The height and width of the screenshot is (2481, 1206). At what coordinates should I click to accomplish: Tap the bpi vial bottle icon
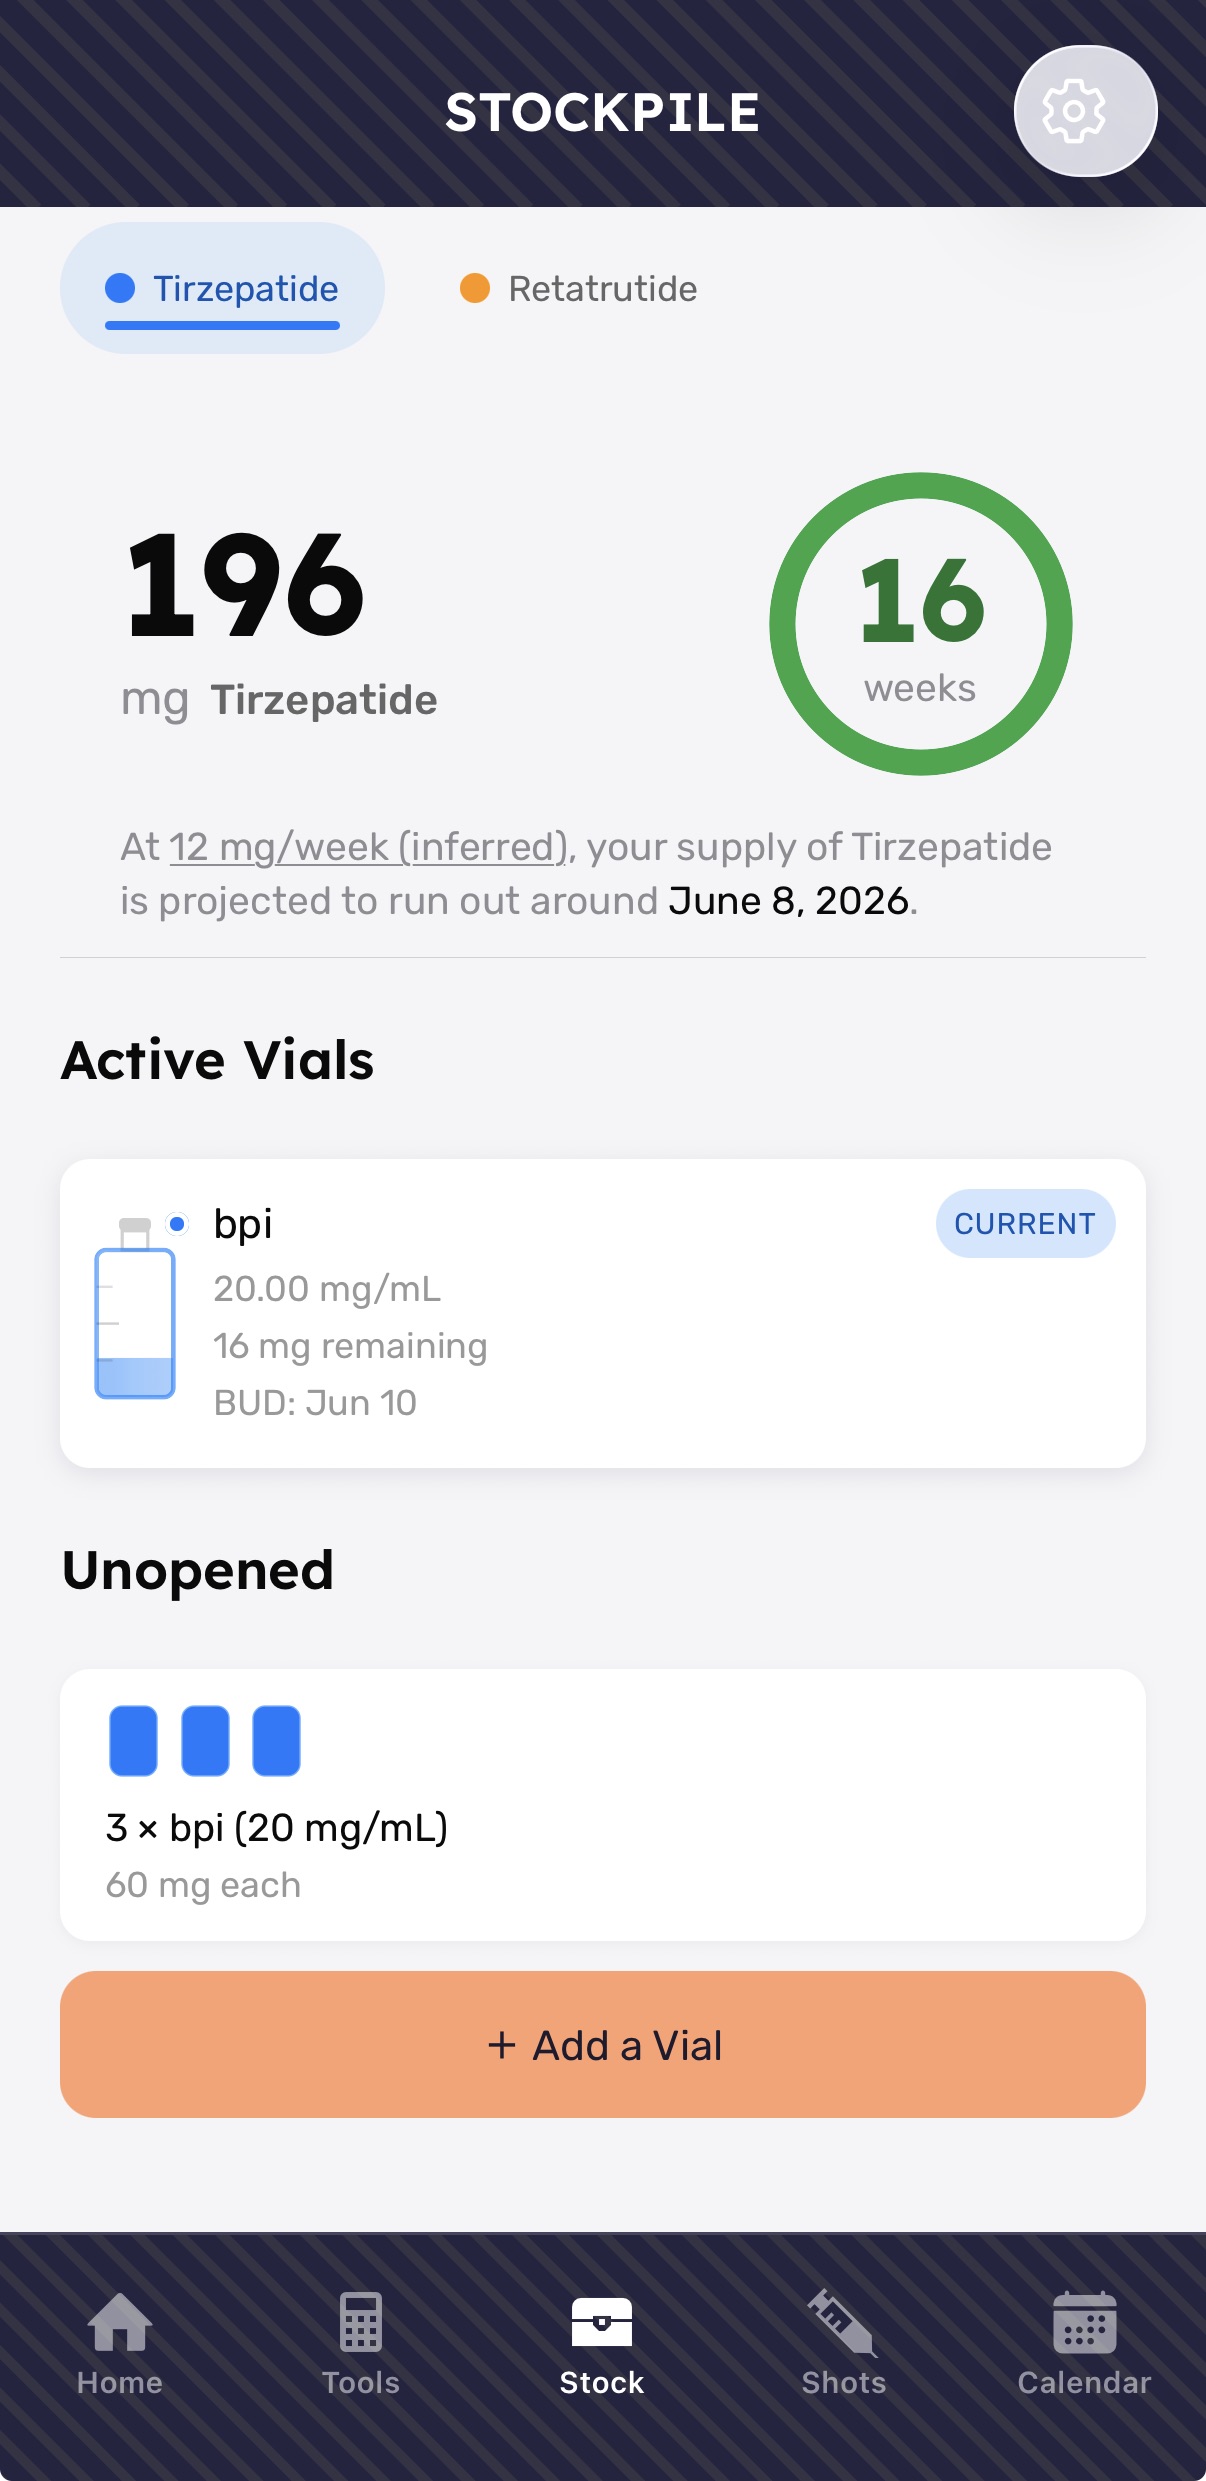[135, 1310]
